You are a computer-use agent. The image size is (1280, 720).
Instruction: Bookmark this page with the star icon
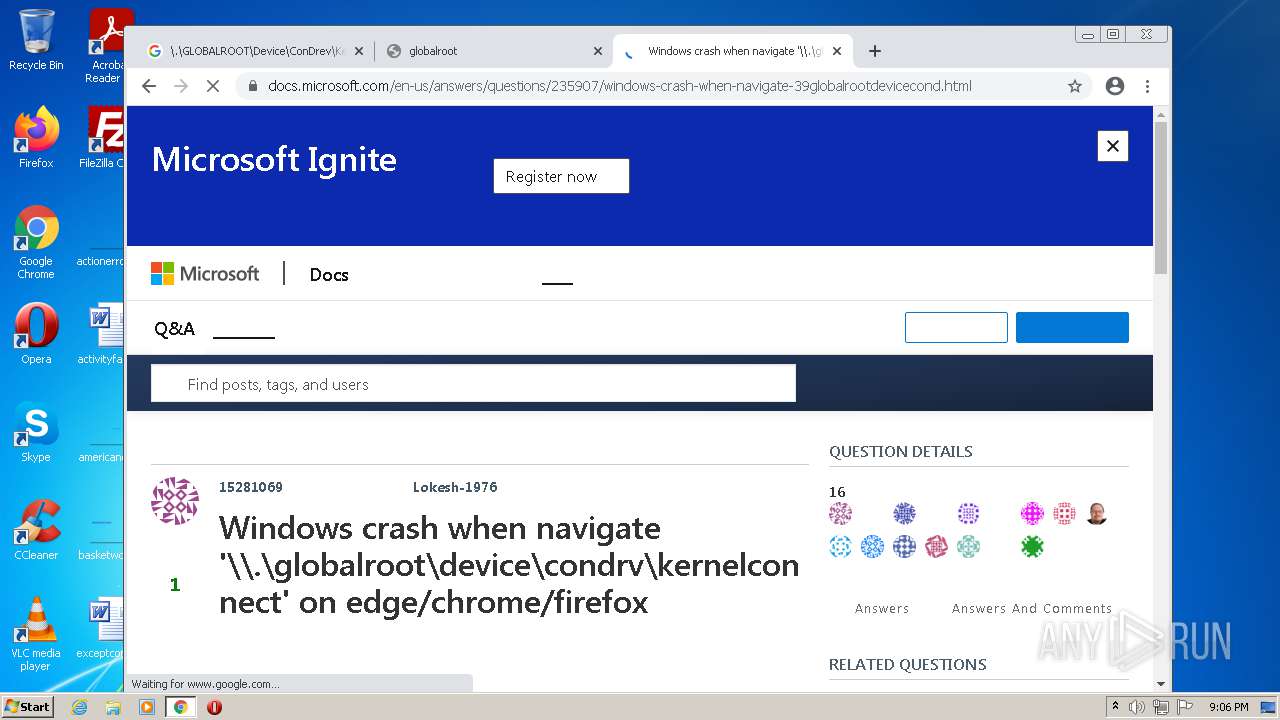(x=1075, y=86)
